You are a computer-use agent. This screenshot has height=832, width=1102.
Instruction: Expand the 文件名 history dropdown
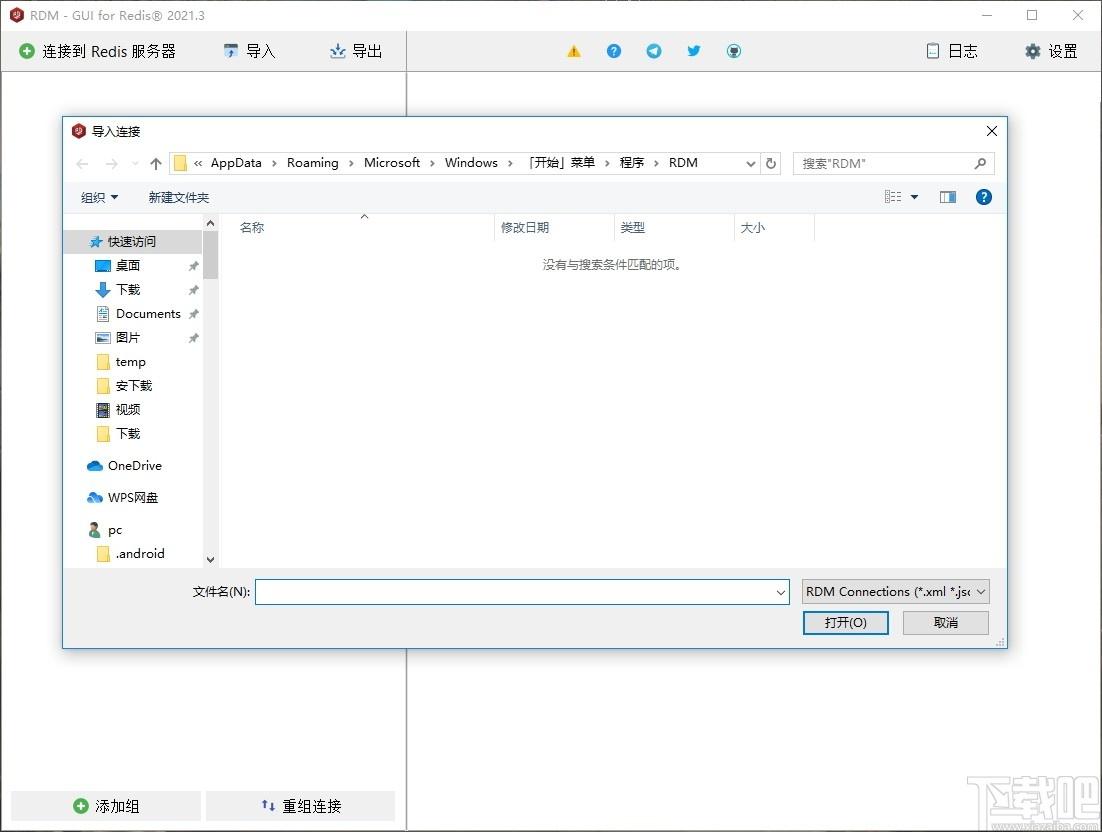[x=781, y=592]
